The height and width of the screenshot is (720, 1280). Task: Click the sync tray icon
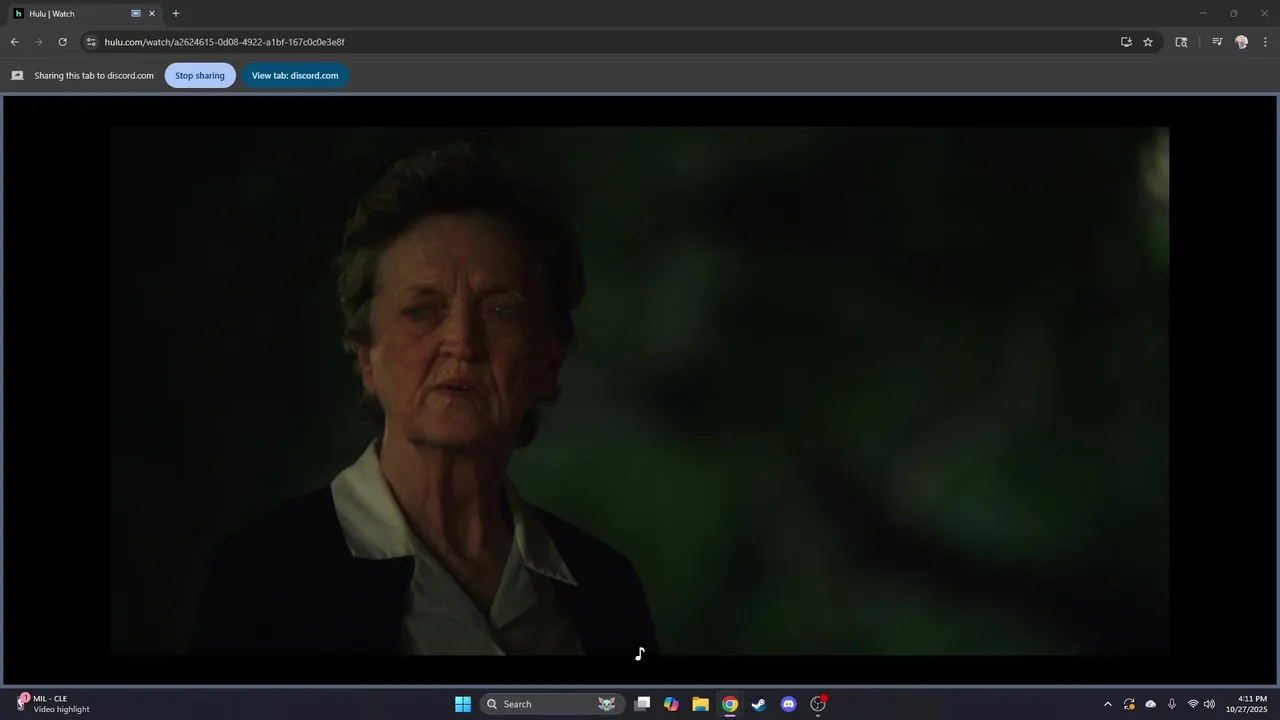[1129, 704]
